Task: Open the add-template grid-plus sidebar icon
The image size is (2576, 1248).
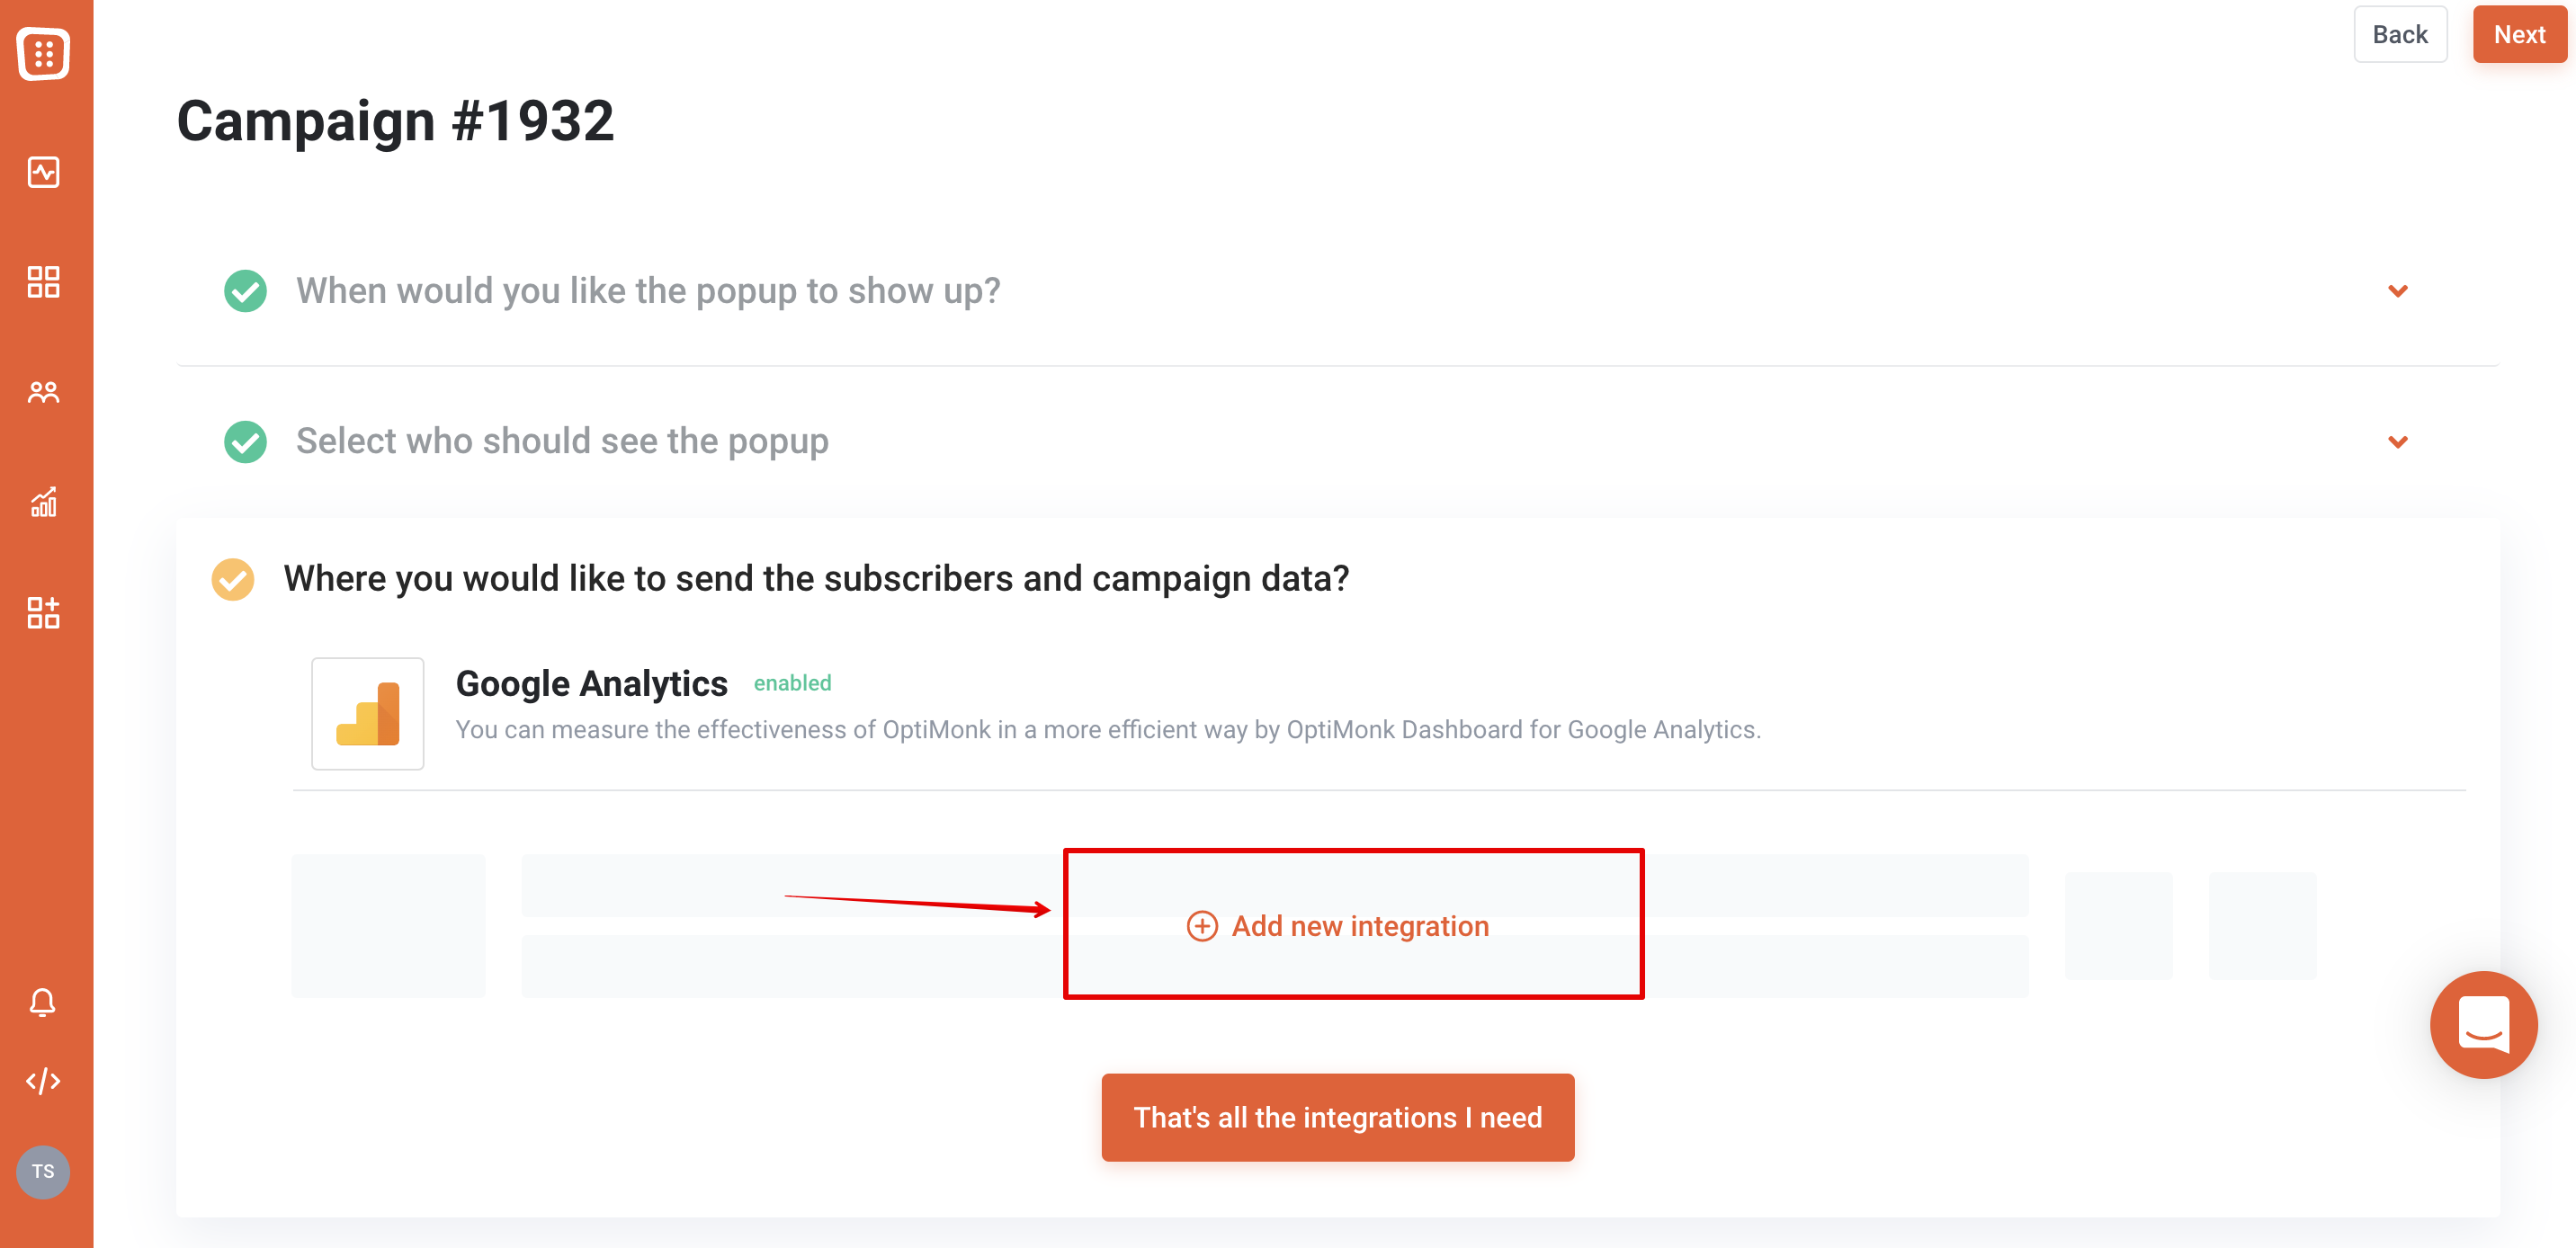Action: click(43, 612)
